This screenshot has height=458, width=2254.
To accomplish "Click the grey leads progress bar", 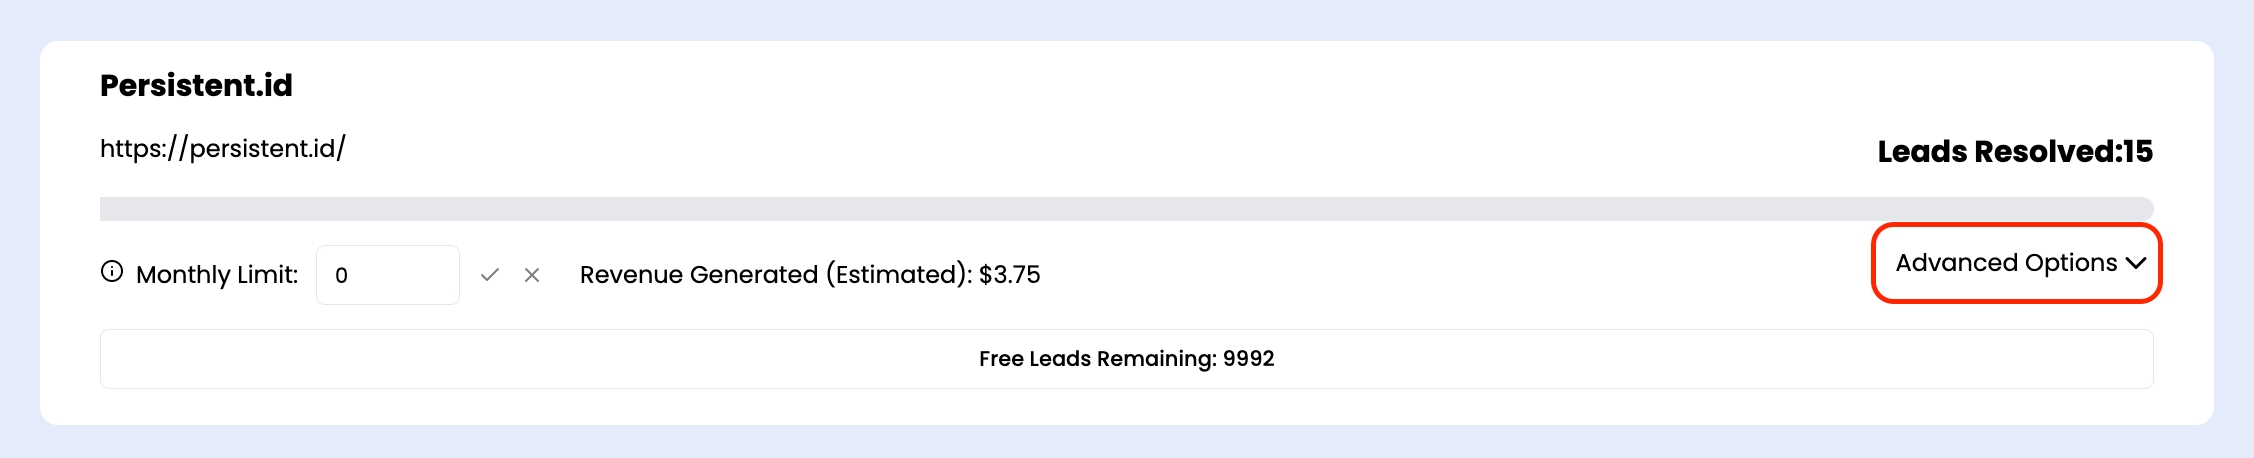I will click(1126, 209).
